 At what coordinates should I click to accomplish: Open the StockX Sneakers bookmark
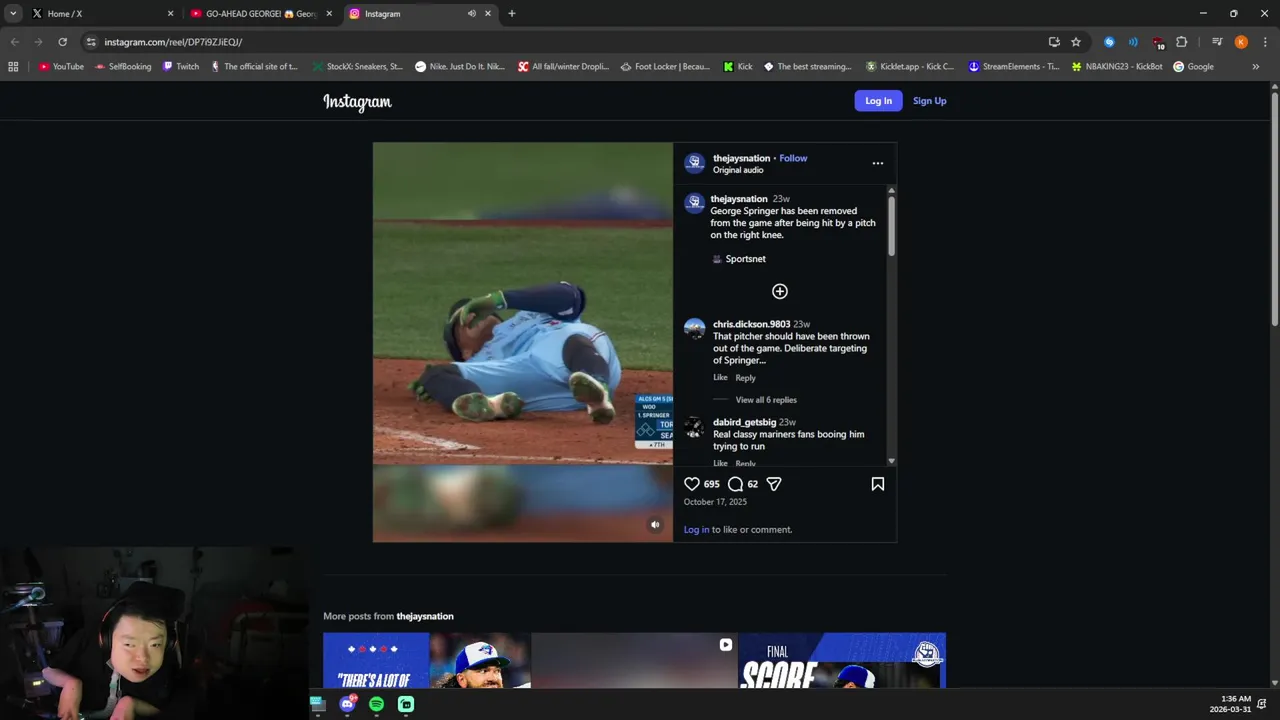pyautogui.click(x=357, y=67)
